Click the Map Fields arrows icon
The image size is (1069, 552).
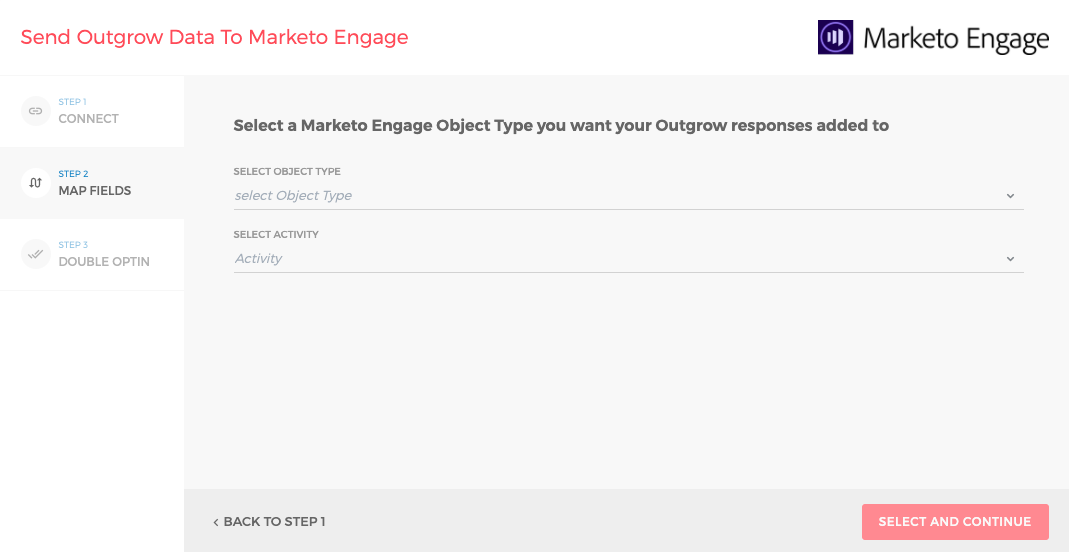tap(35, 183)
